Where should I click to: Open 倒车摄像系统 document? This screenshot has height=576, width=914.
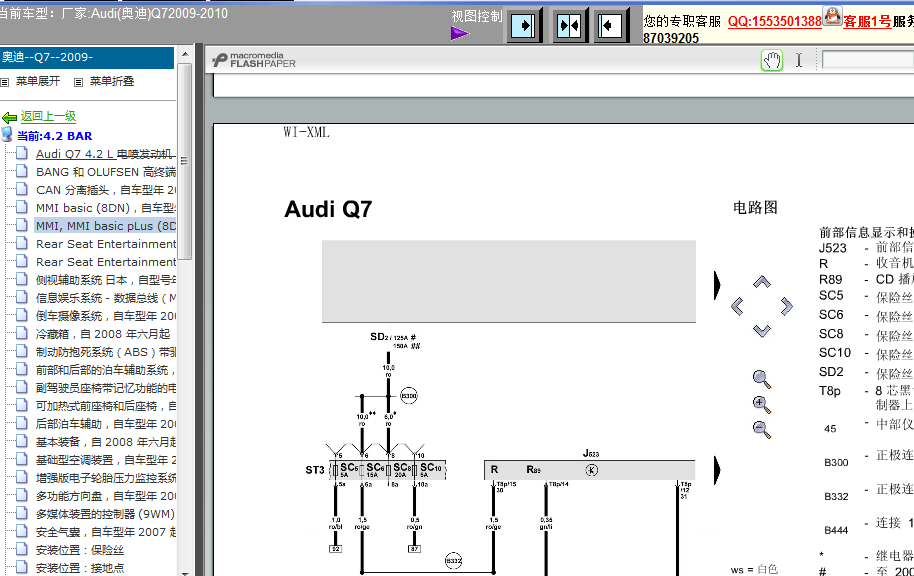click(x=106, y=316)
